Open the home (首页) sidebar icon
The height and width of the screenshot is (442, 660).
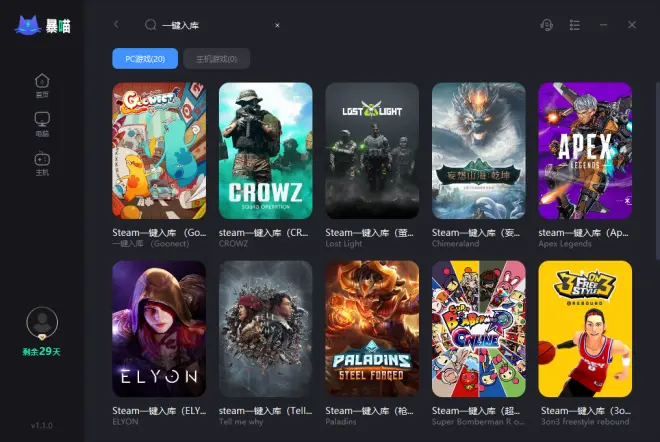coord(42,86)
